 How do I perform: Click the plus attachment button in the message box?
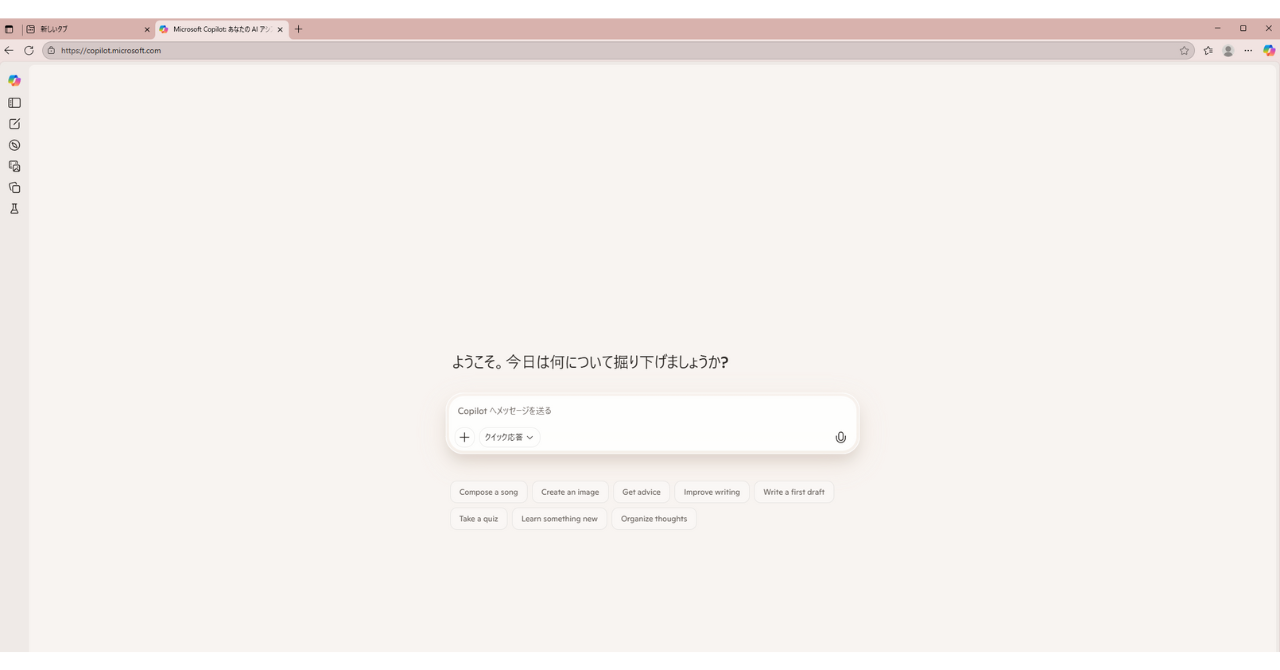coord(464,437)
